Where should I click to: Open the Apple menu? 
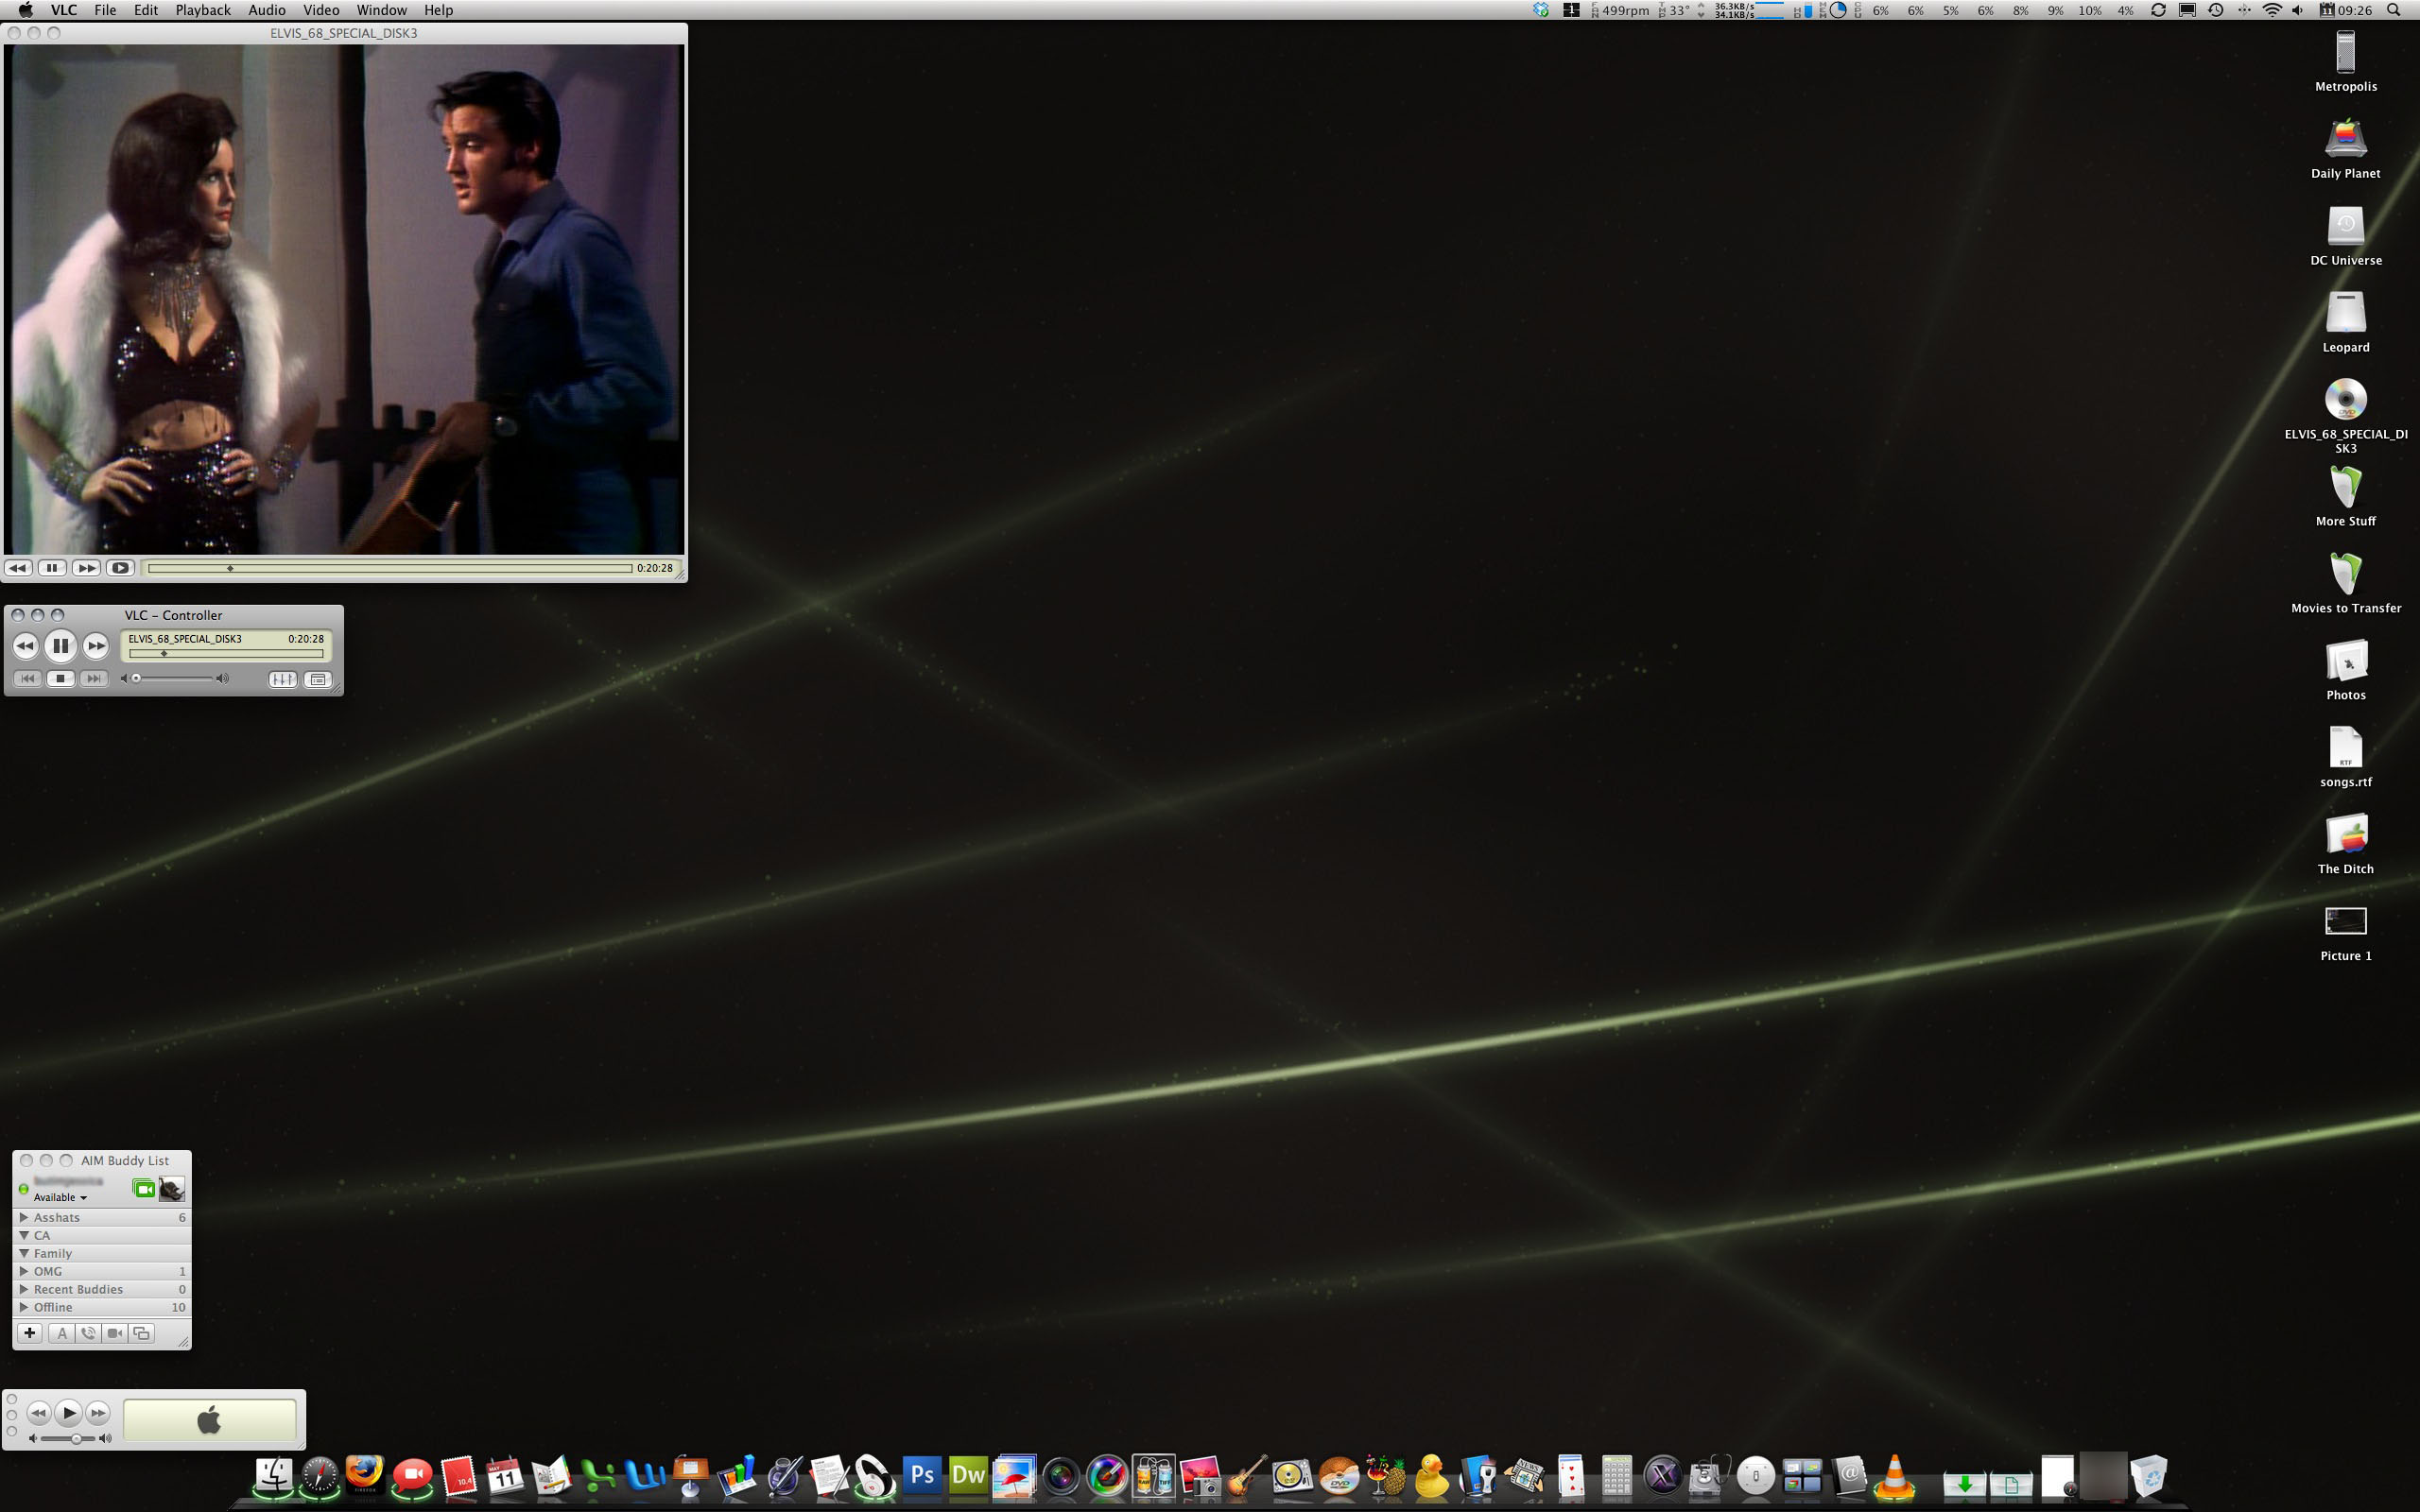[x=26, y=10]
